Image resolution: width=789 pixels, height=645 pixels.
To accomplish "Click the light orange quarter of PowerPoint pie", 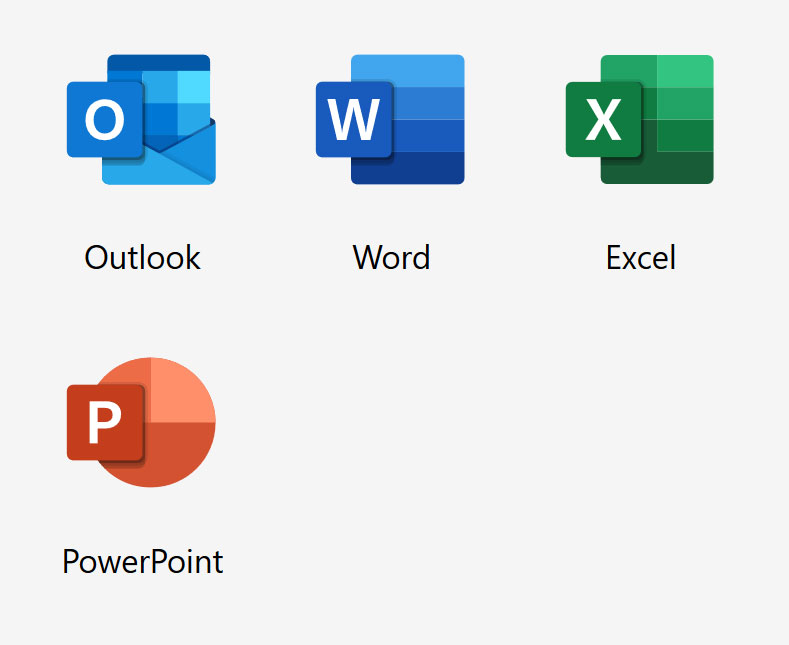I will click(182, 392).
